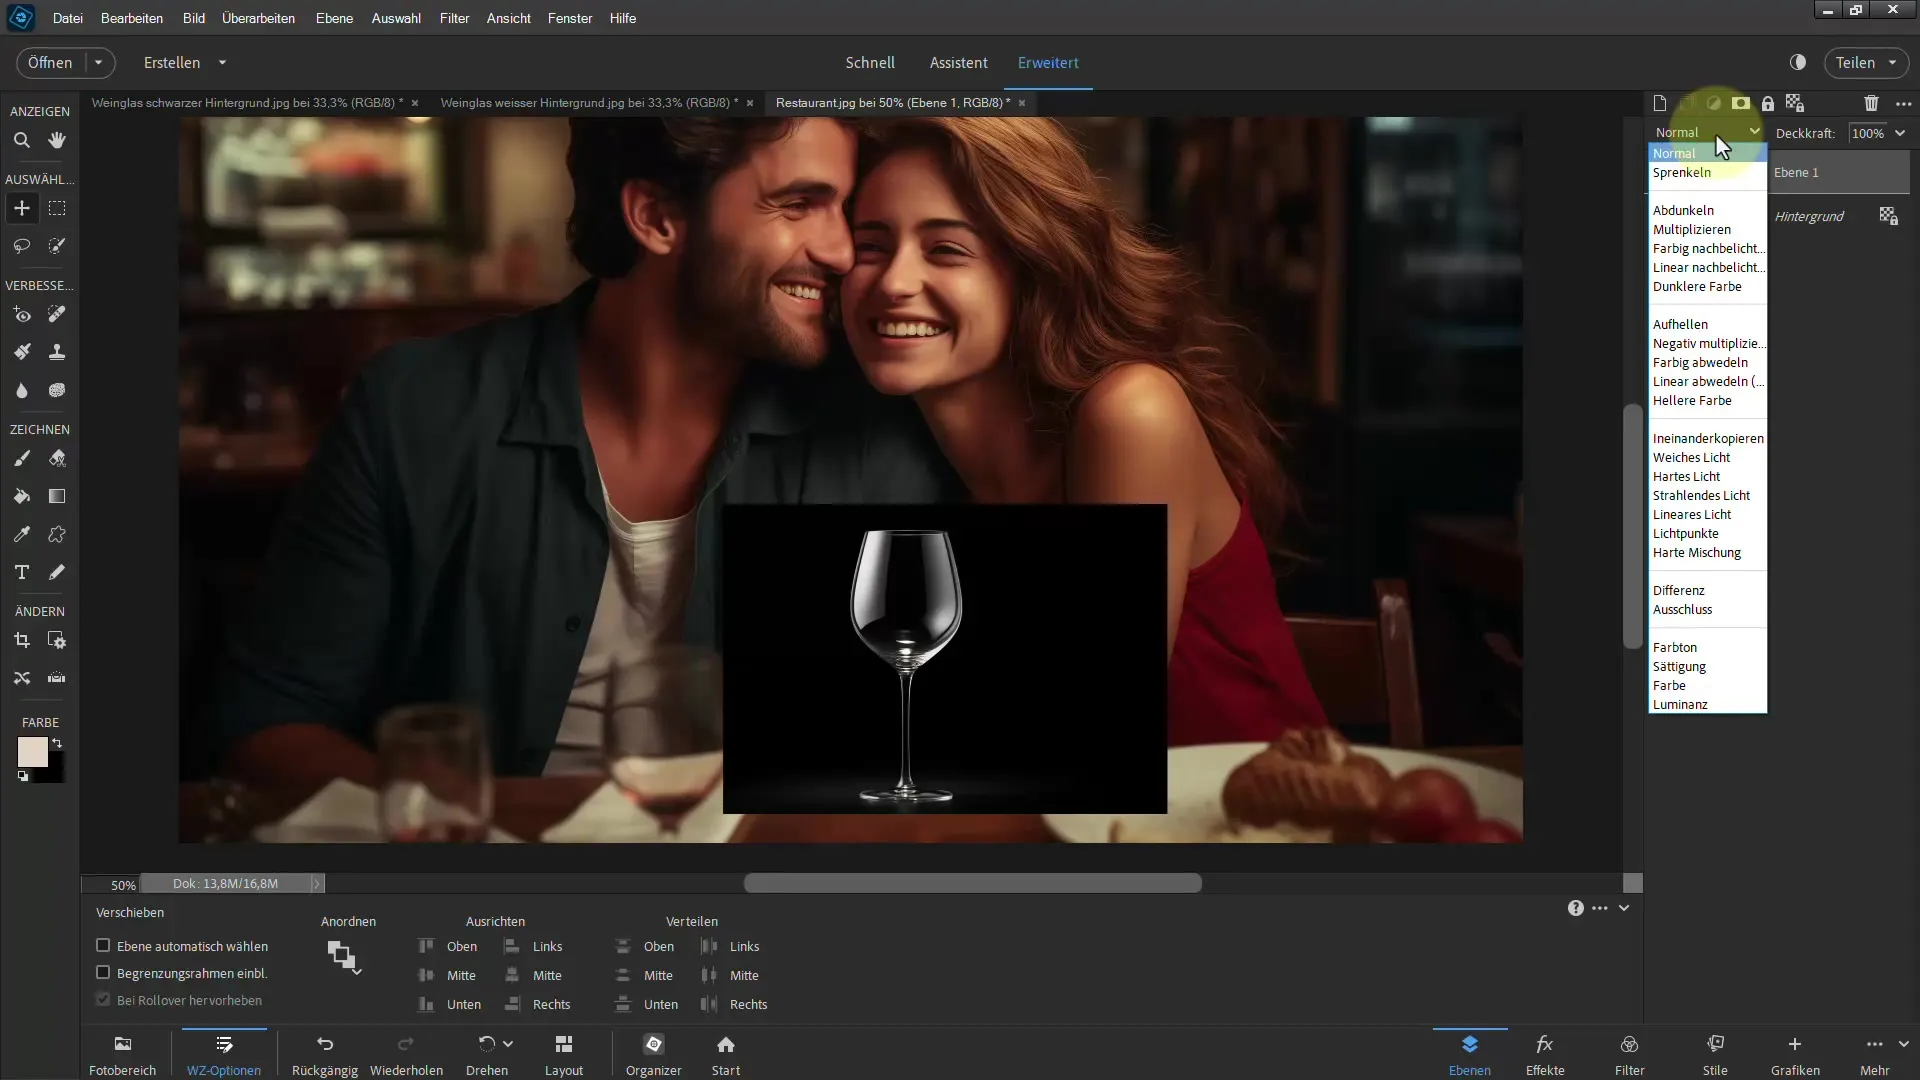Switch to Weinglas weisser Hintergrund.jpg tab
Image resolution: width=1920 pixels, height=1080 pixels.
click(589, 103)
